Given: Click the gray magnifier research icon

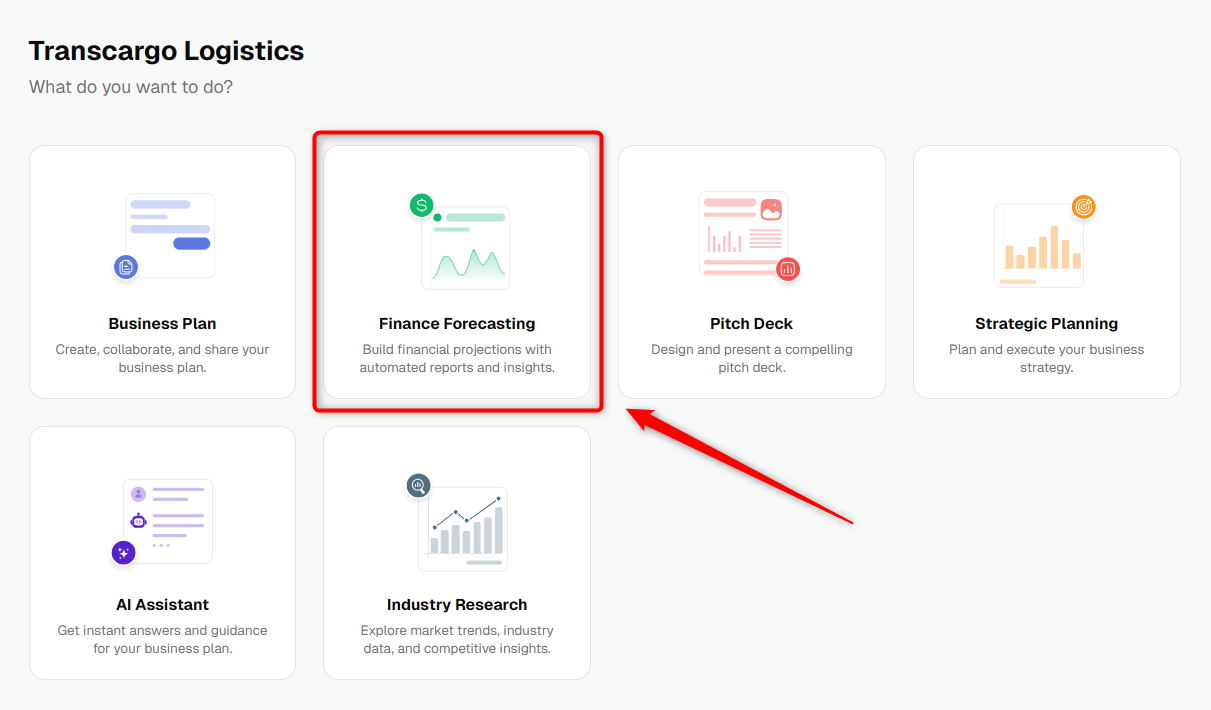Looking at the screenshot, I should click(418, 486).
